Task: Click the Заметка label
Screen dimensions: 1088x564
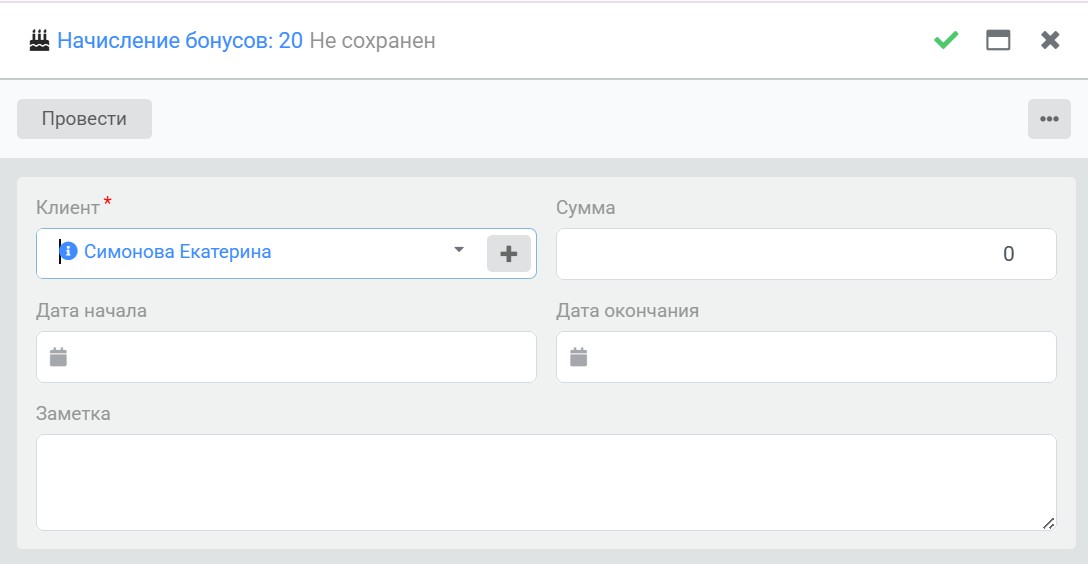Action: point(73,413)
